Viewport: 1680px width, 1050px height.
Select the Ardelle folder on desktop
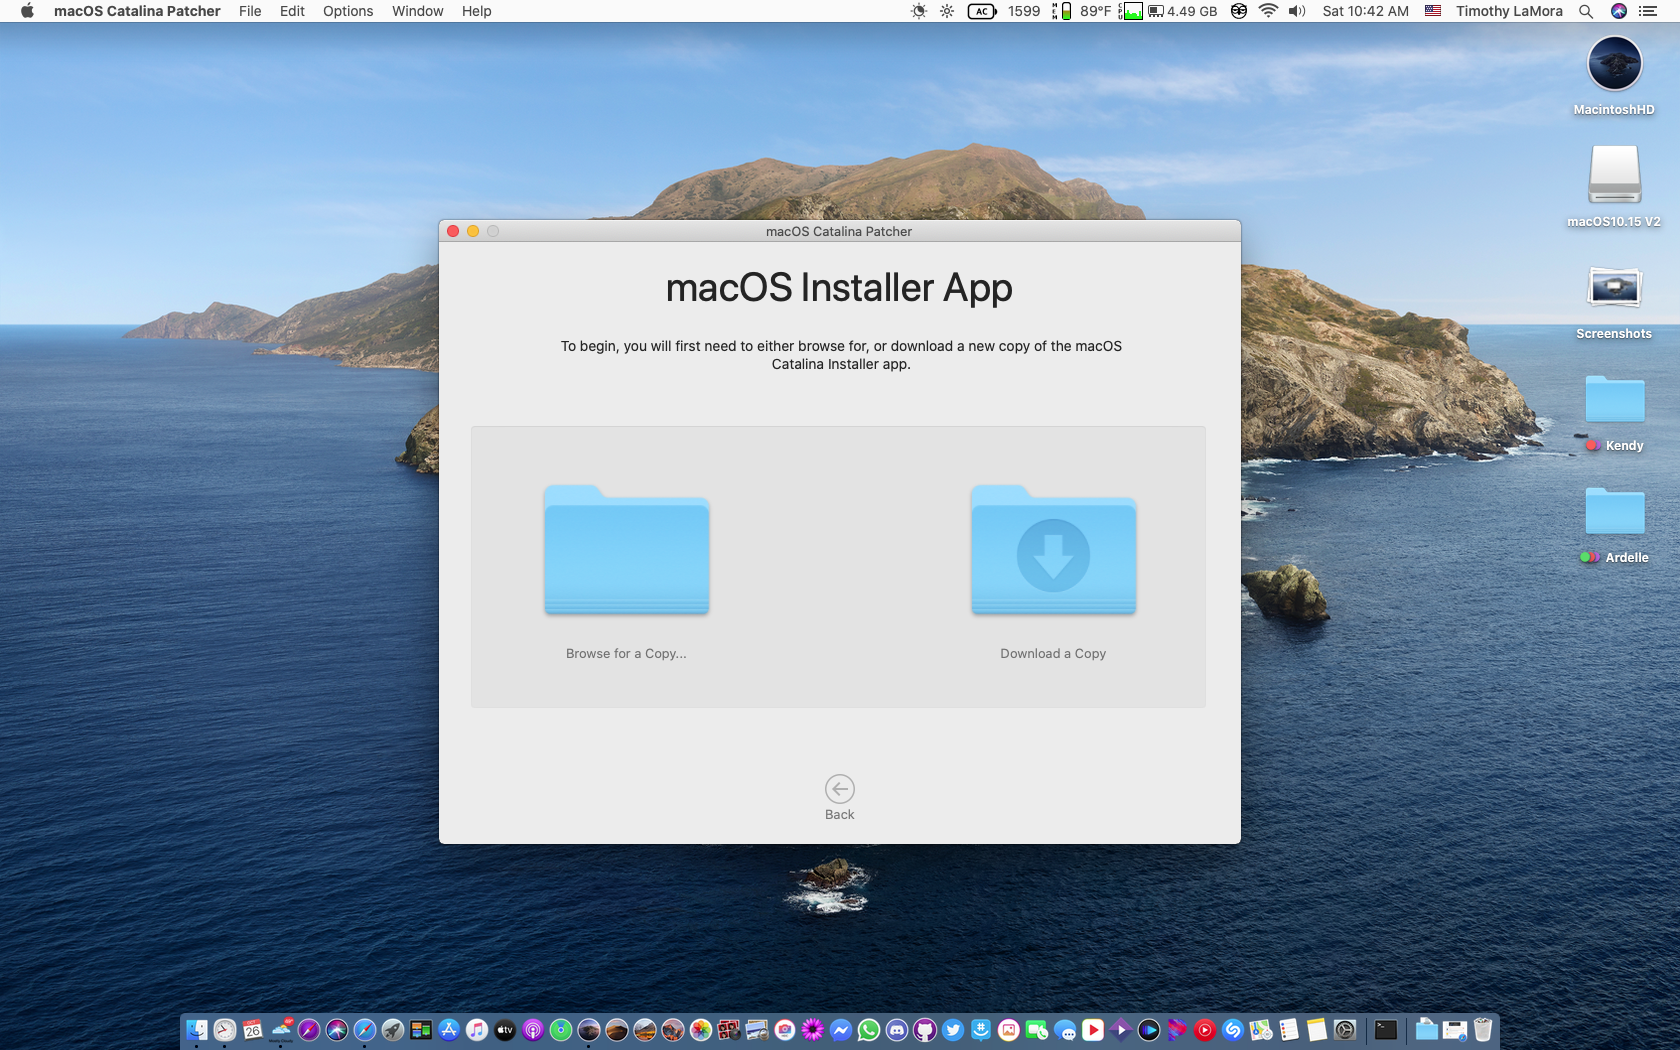tap(1614, 511)
